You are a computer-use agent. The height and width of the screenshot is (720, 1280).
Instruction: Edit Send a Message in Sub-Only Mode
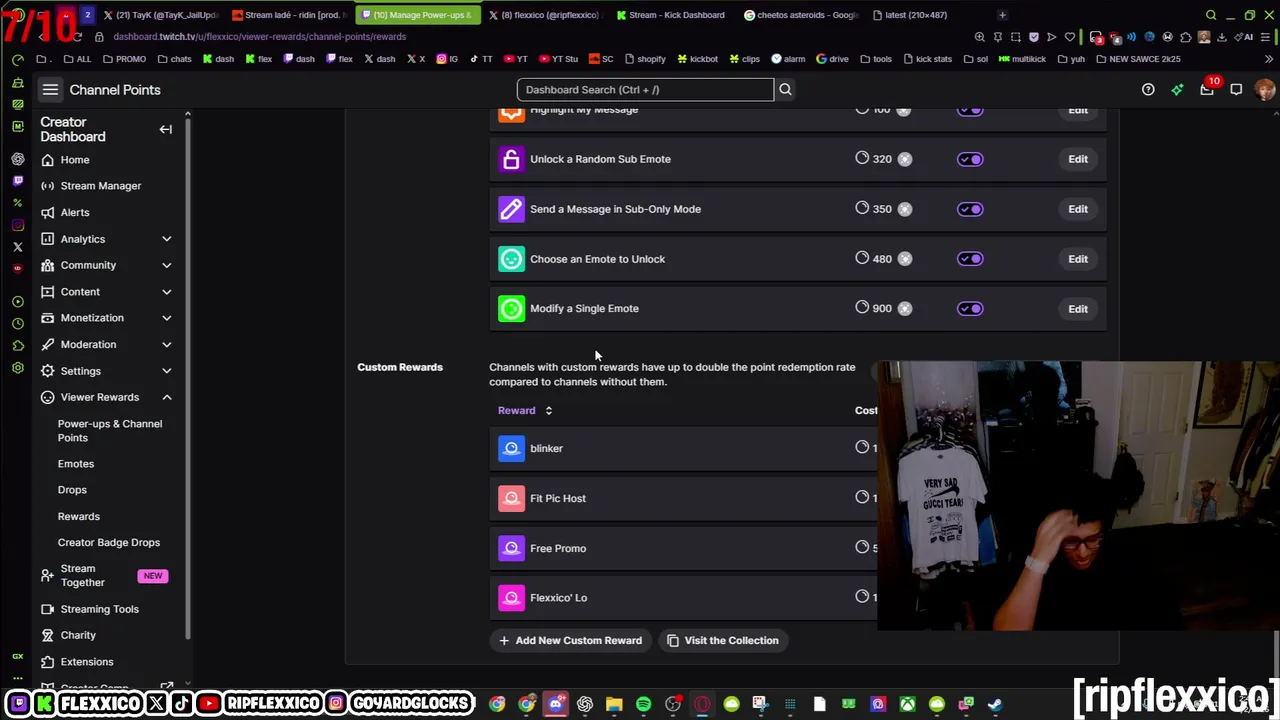pos(1078,209)
